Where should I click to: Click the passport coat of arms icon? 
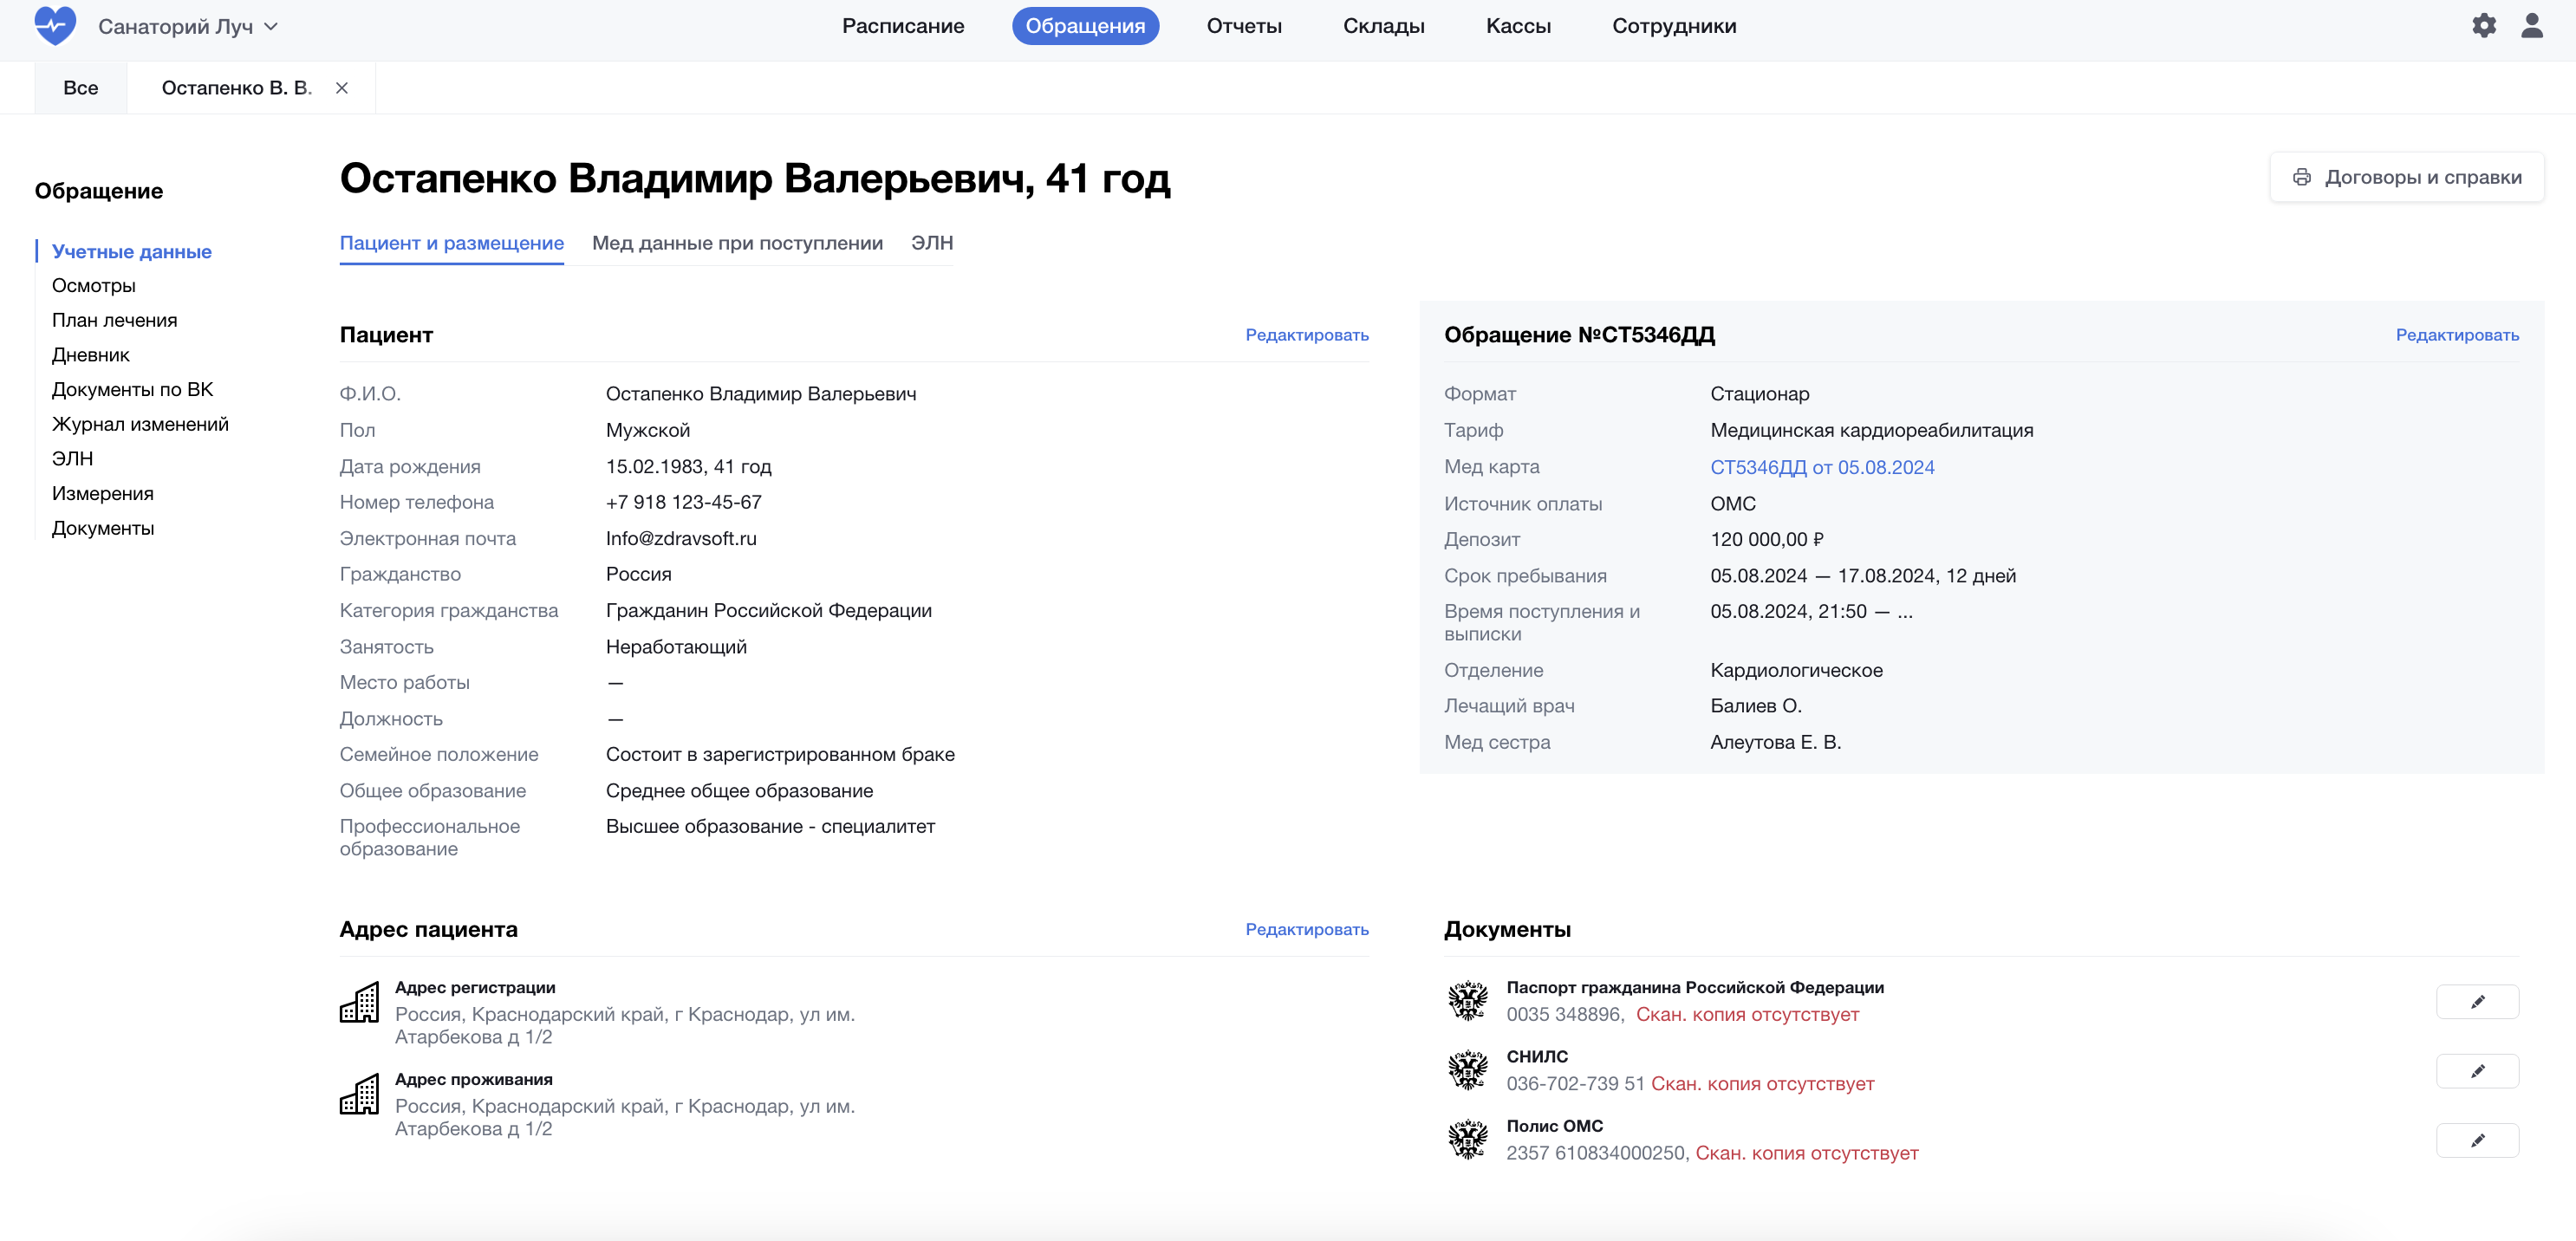coord(1467,1001)
